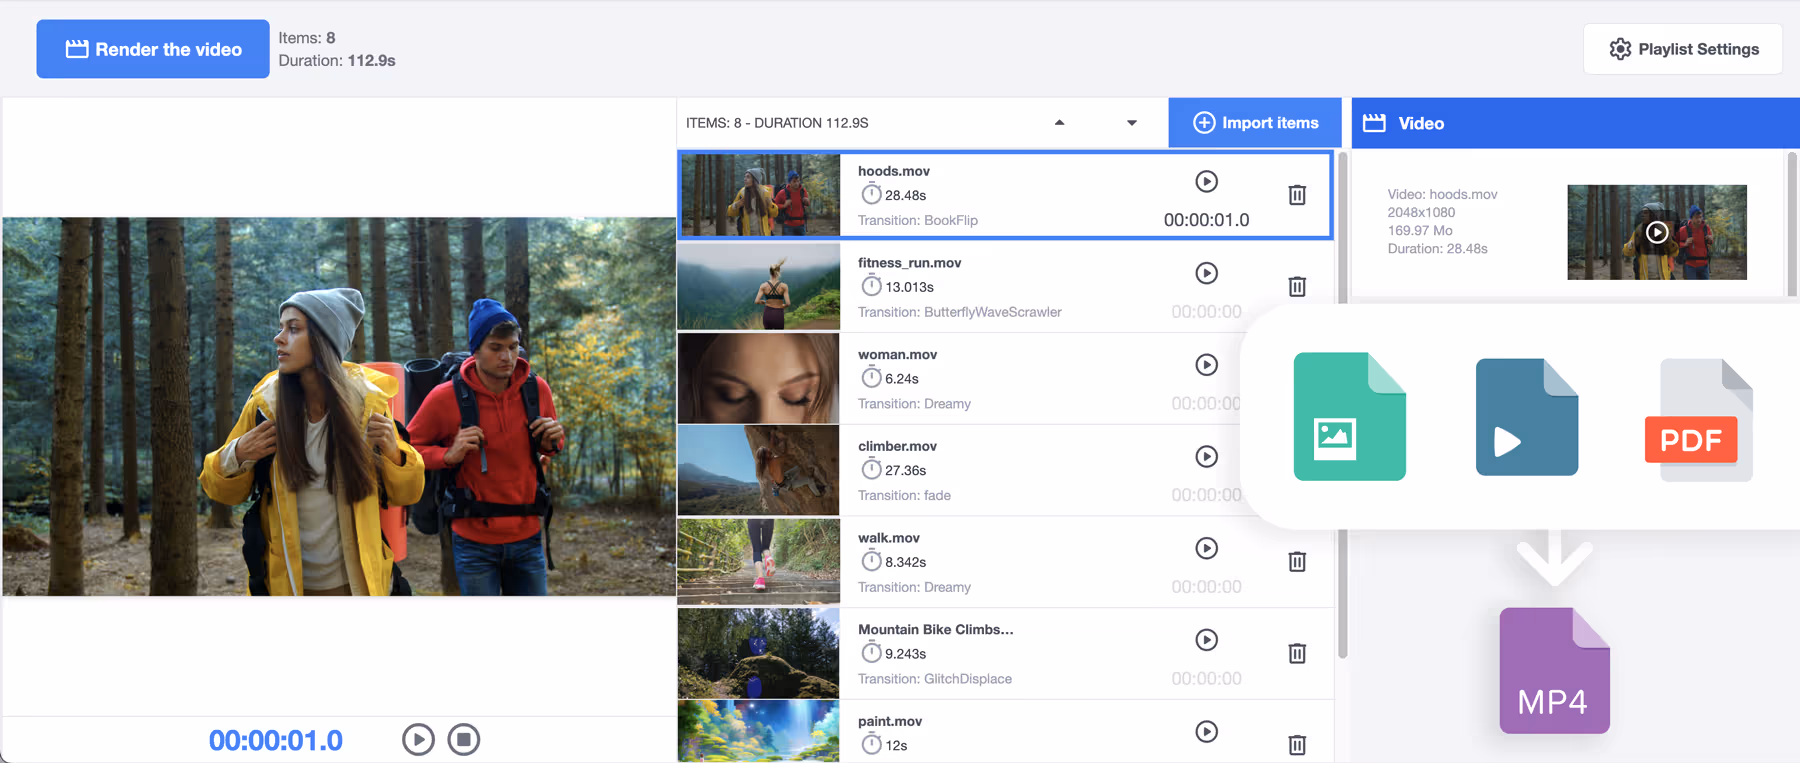This screenshot has width=1800, height=763.
Task: Click Import items button
Action: point(1255,123)
